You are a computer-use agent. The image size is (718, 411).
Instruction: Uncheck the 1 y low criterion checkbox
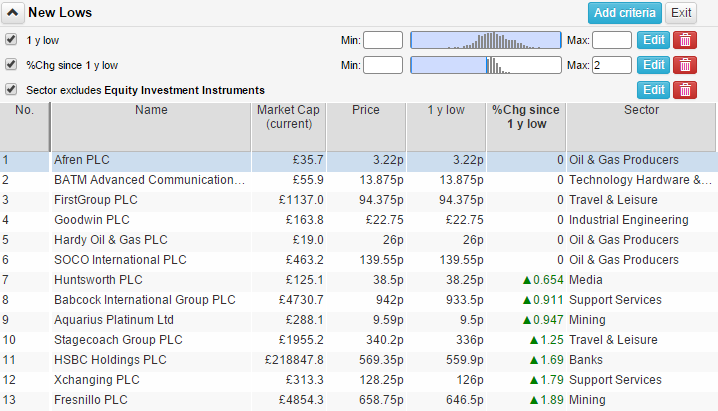[x=11, y=39]
